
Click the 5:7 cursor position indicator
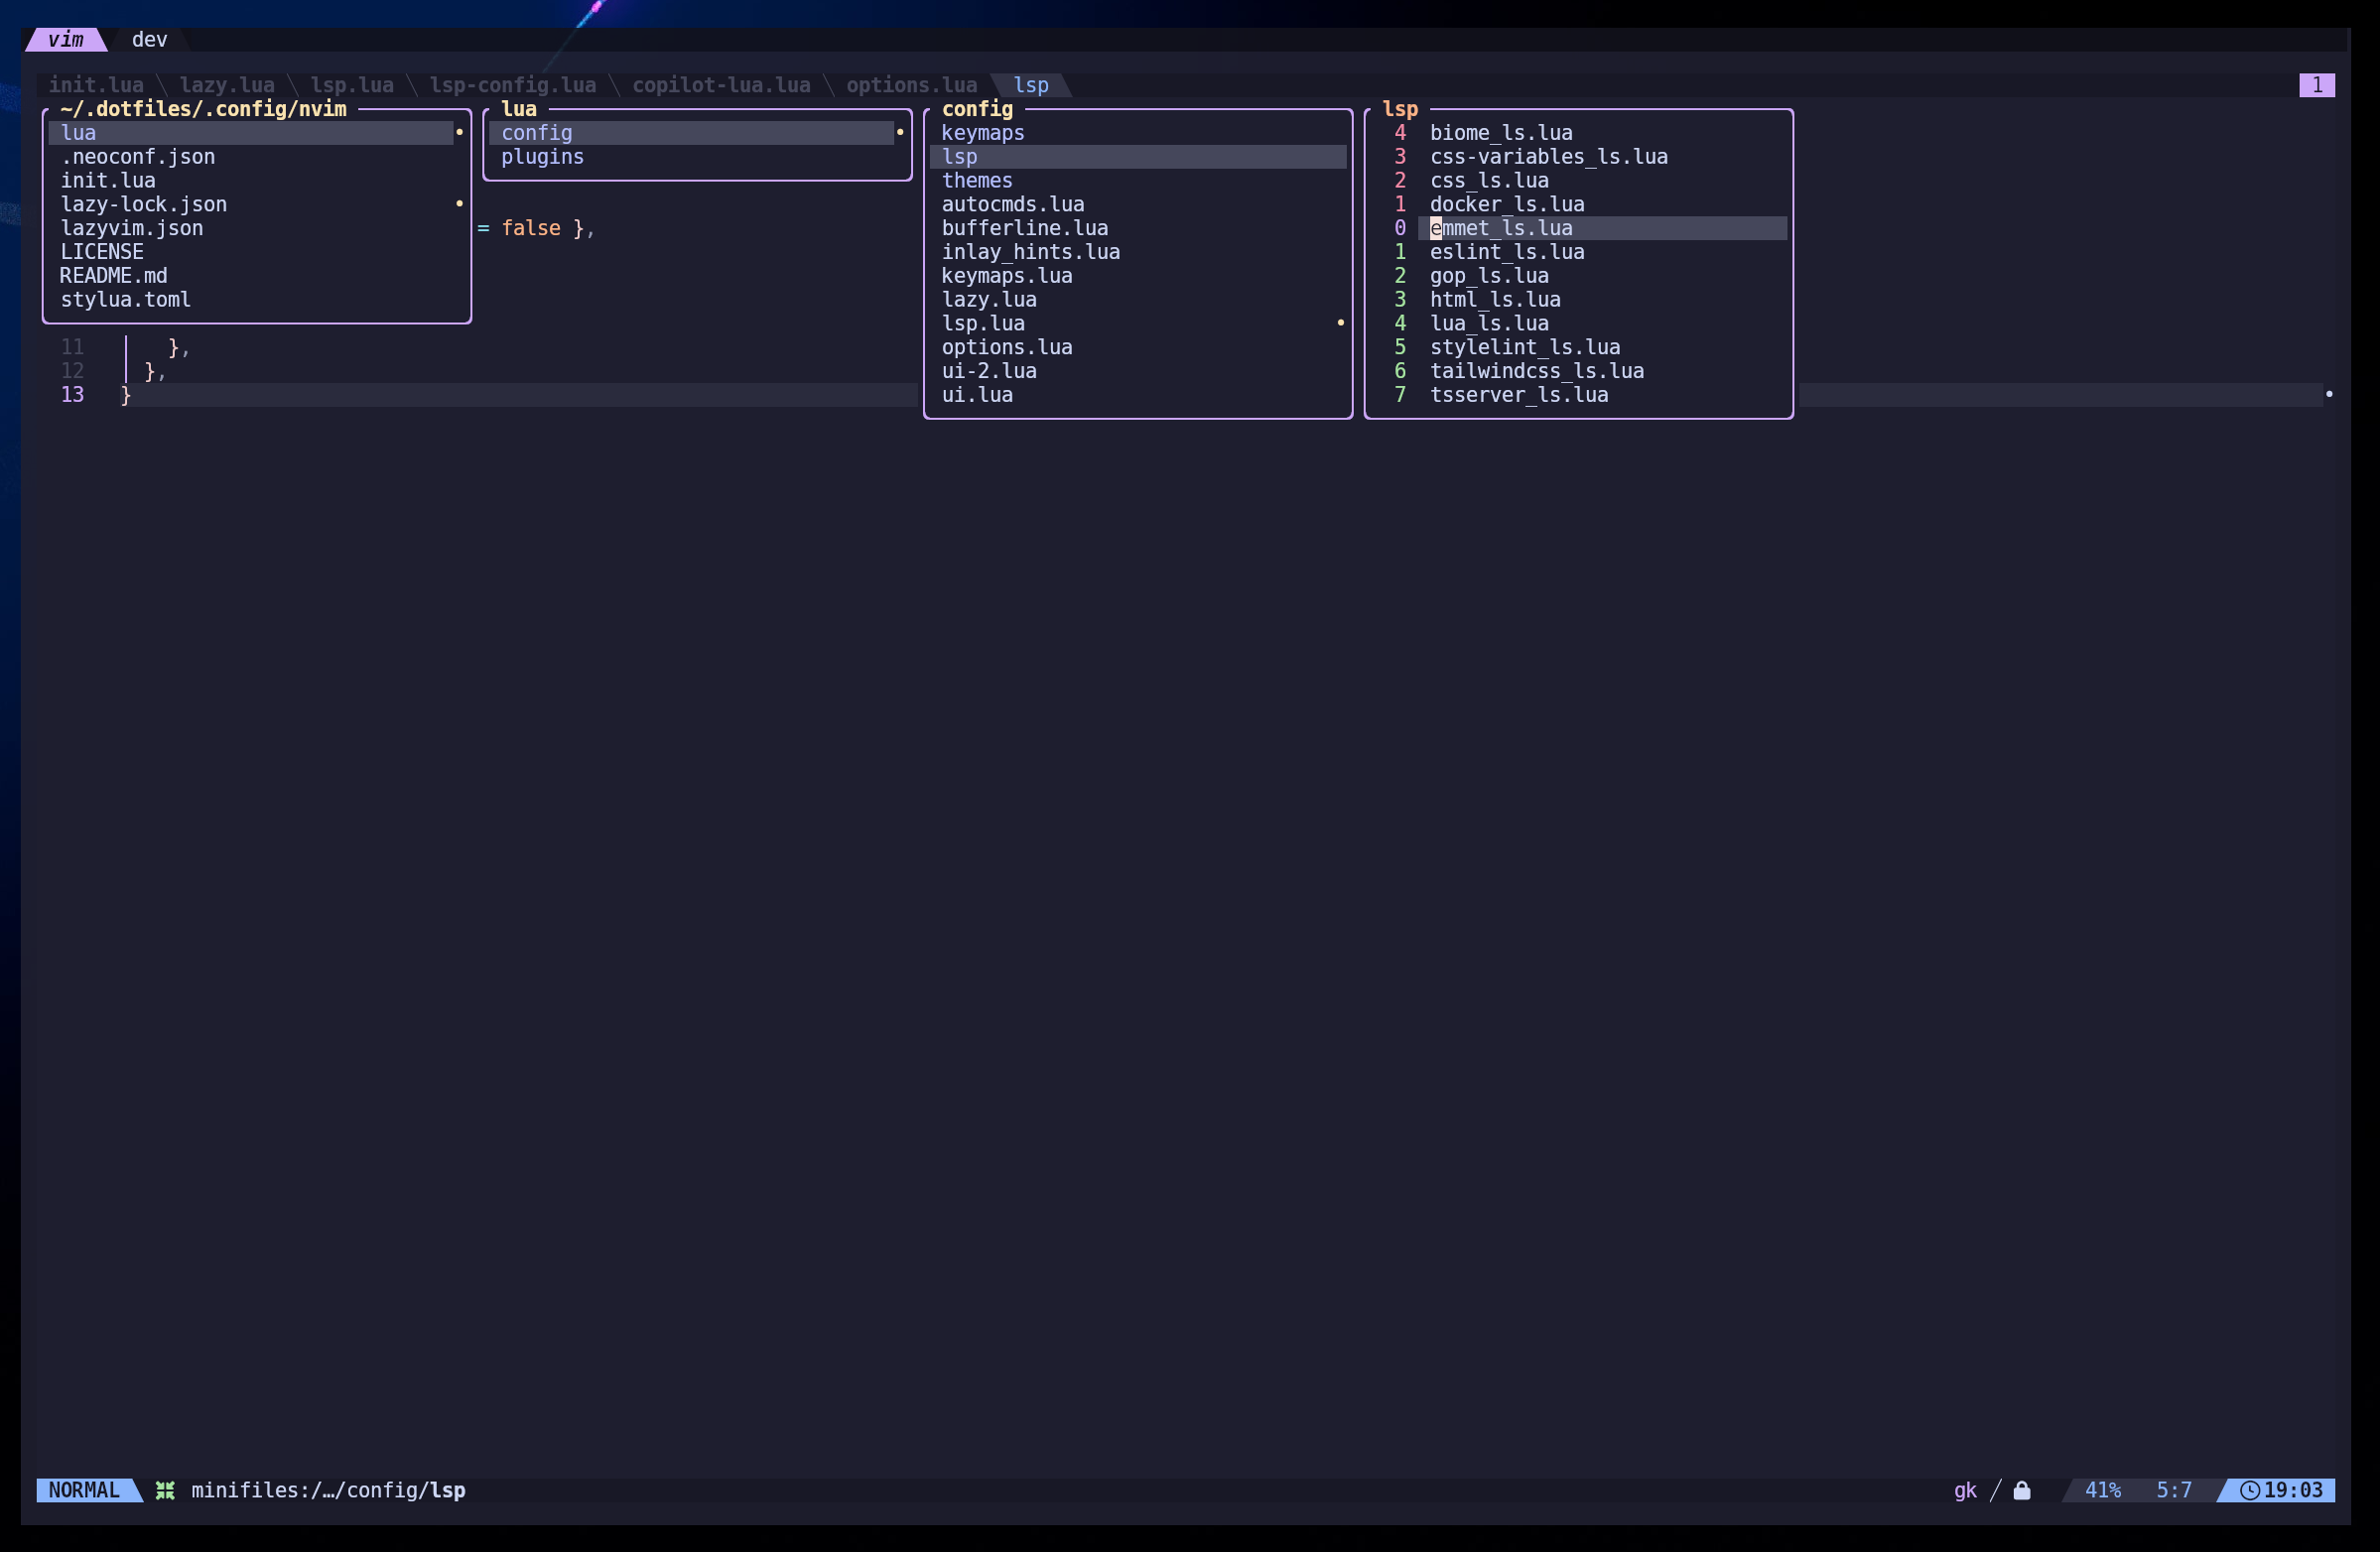[x=2176, y=1490]
